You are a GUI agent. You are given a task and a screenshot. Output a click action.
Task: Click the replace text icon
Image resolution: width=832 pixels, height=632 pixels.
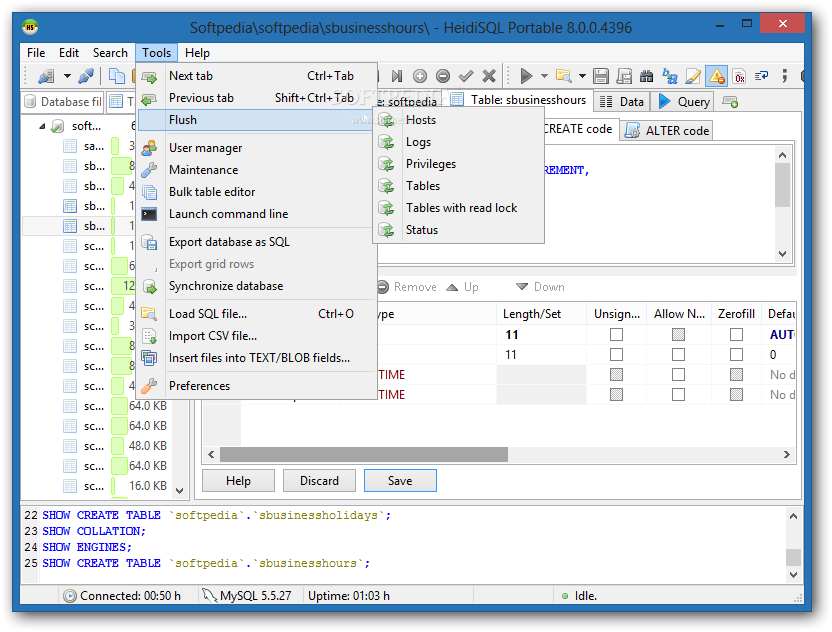pos(670,76)
